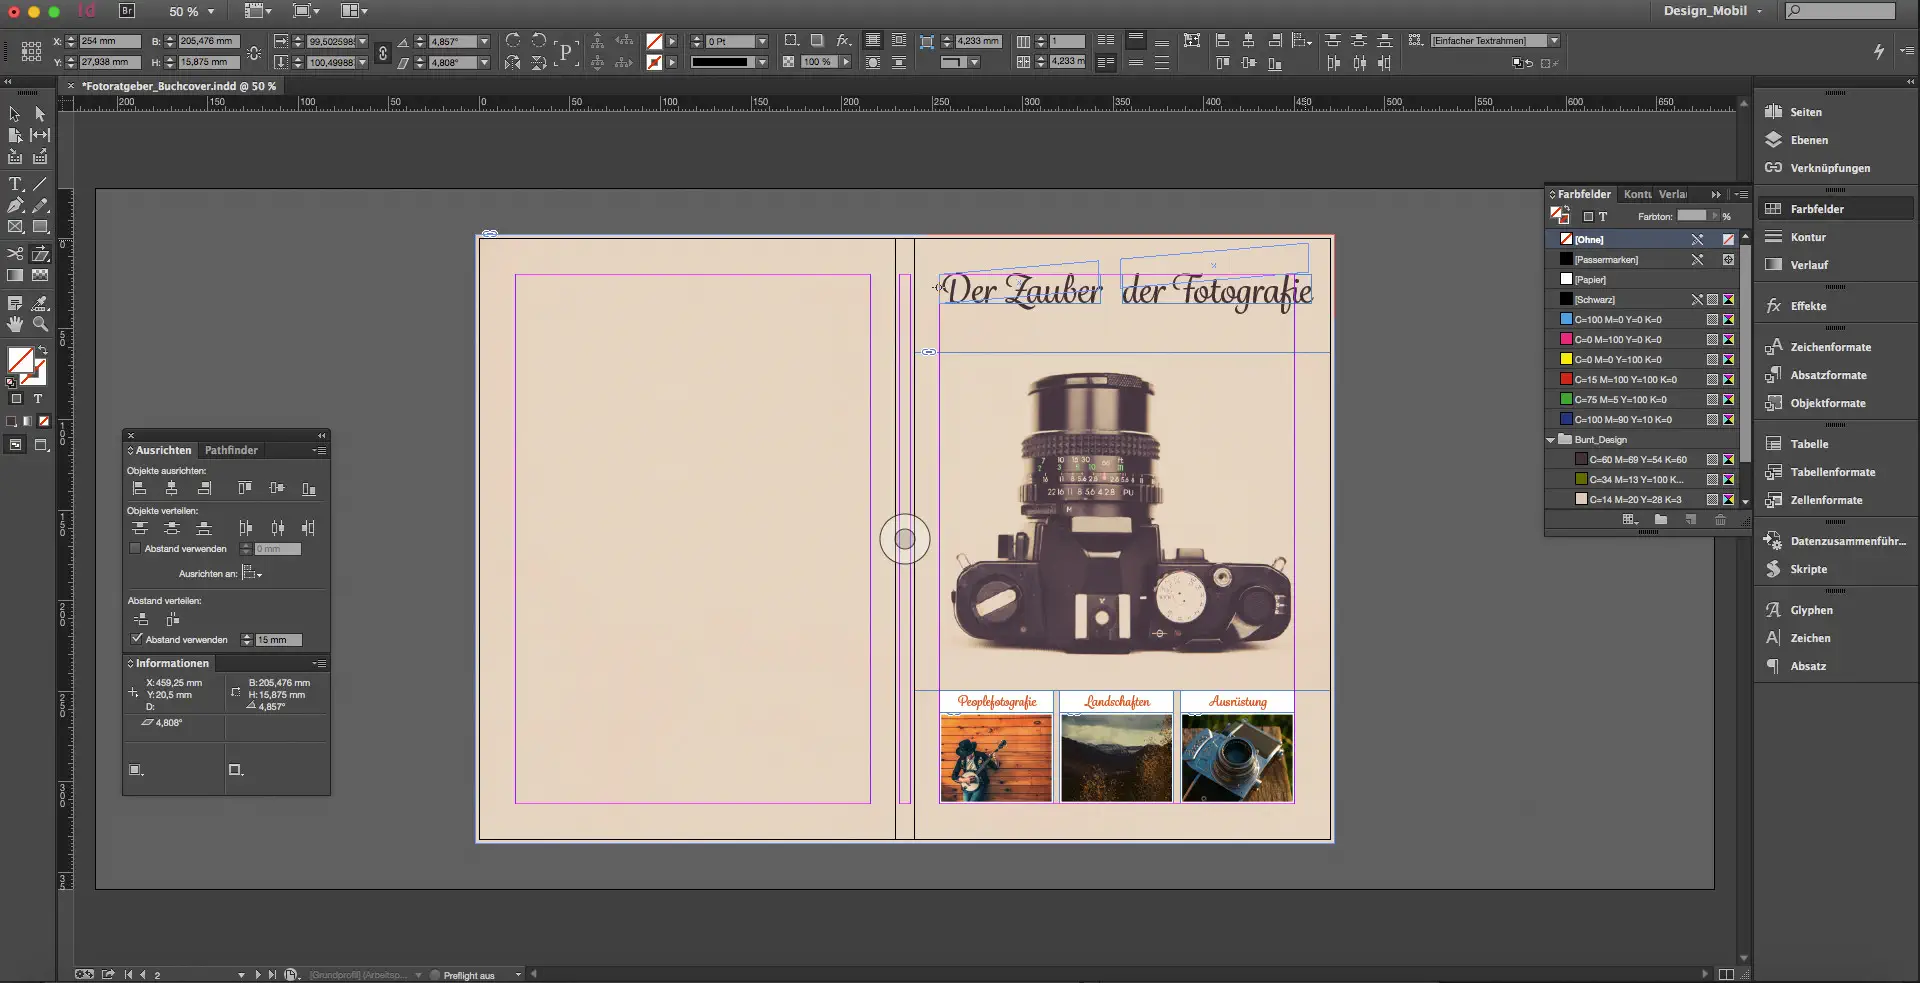Select the Type tool
The image size is (1920, 983).
[15, 184]
